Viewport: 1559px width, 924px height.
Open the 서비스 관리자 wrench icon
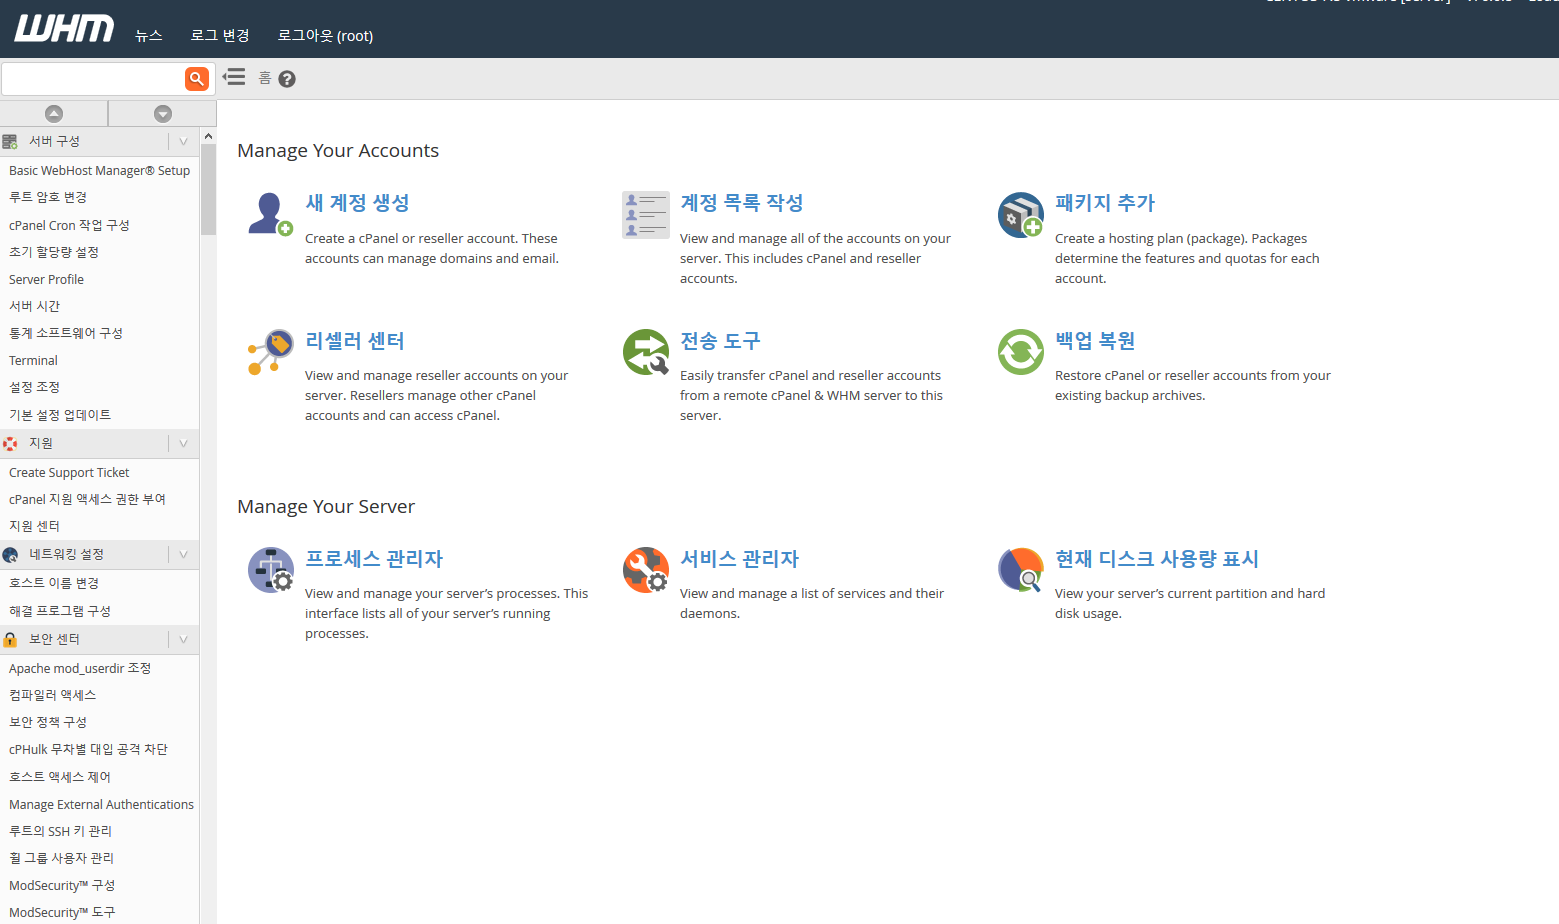(x=645, y=570)
